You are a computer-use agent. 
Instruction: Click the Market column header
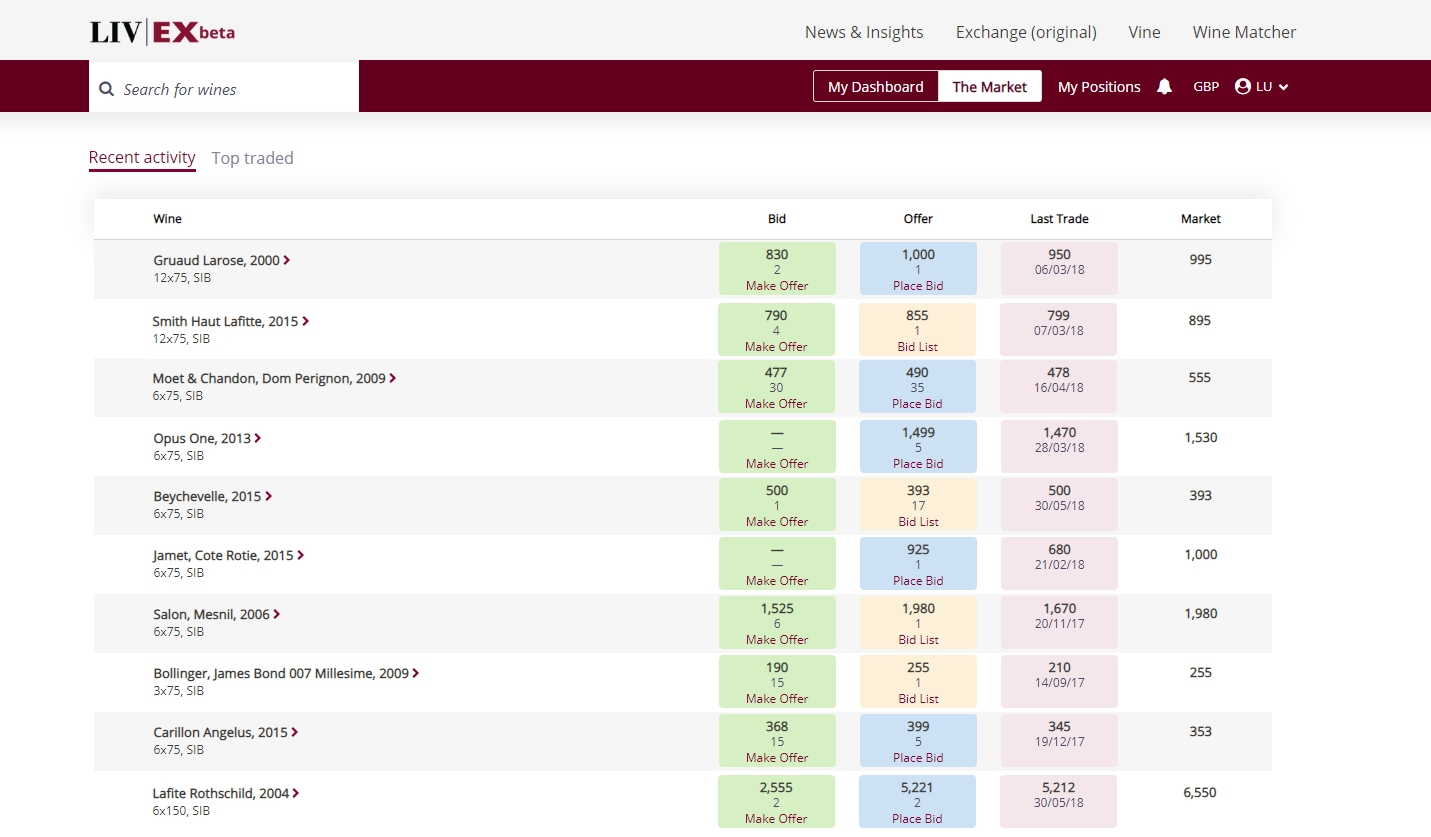click(1200, 219)
